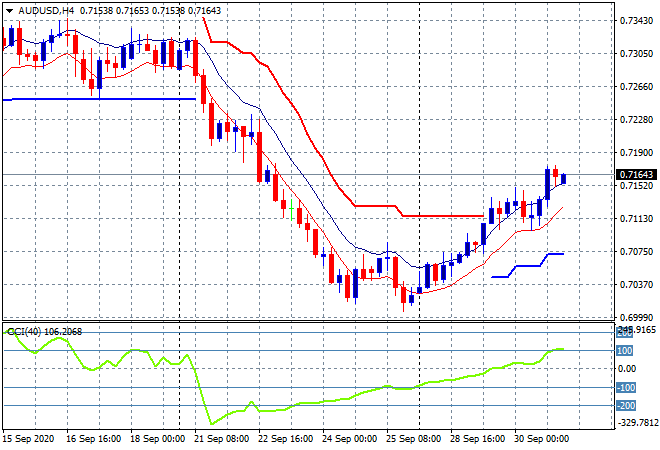660x450 pixels.
Task: Select the green CCI oscillator line
Action: point(300,404)
